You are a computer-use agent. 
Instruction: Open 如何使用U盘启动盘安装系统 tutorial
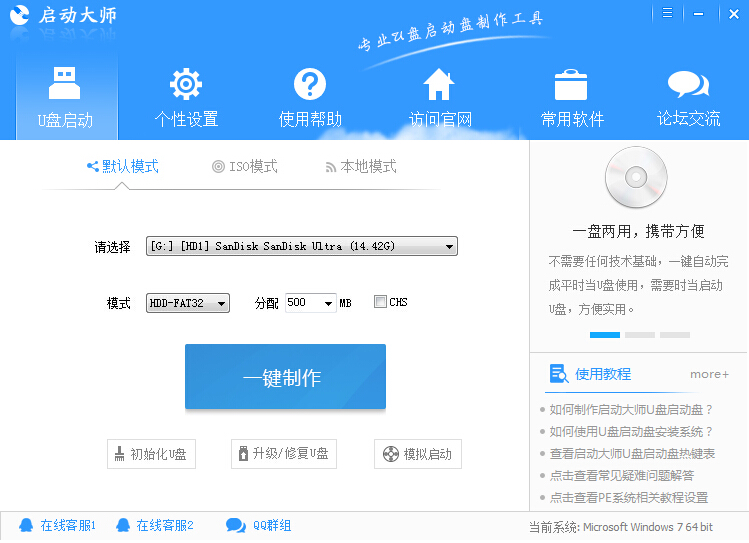coord(631,432)
